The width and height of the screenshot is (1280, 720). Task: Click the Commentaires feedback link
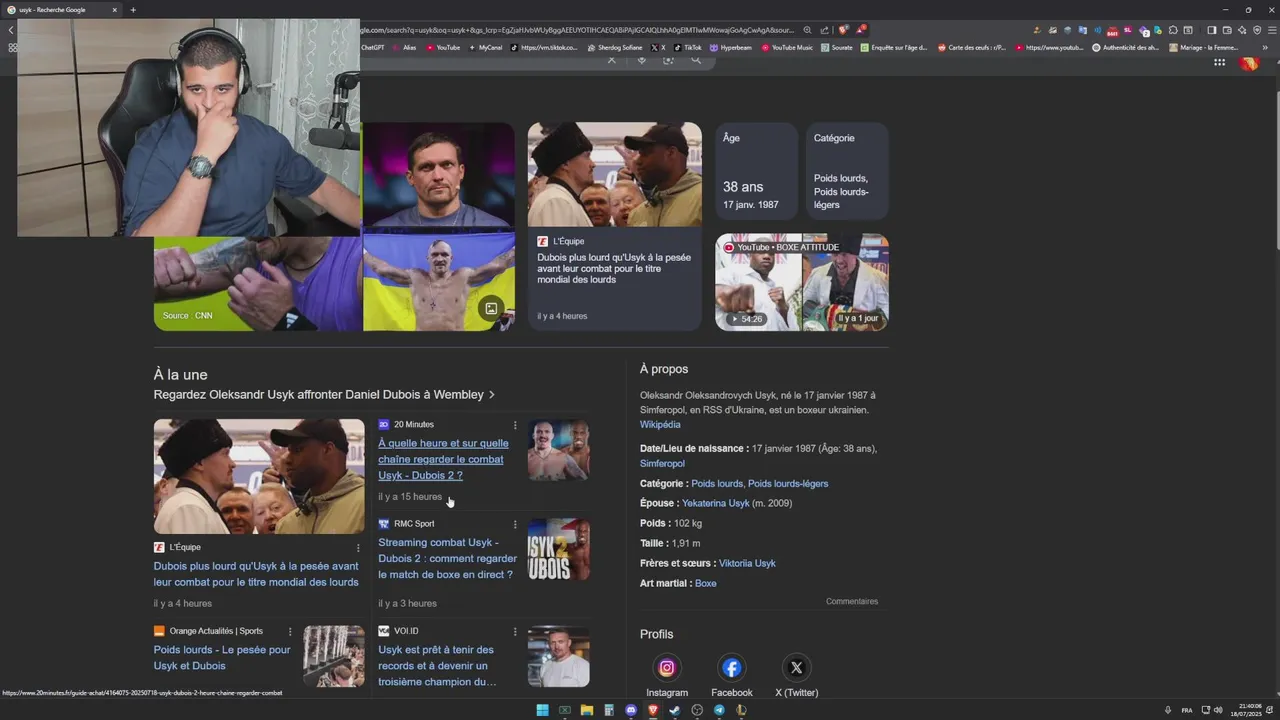pyautogui.click(x=852, y=602)
